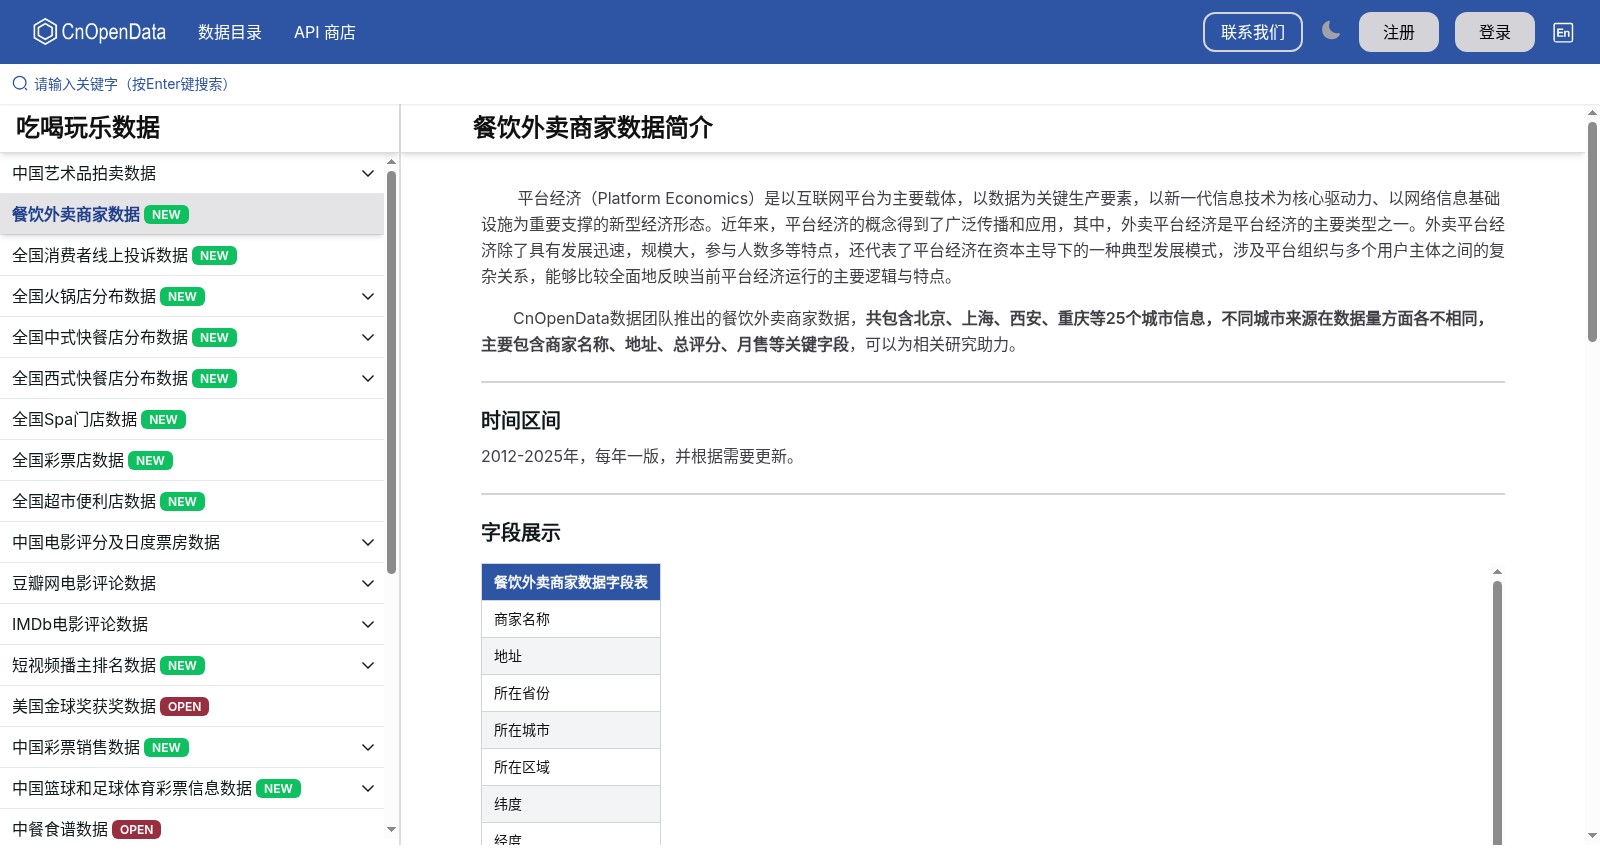The height and width of the screenshot is (861, 1600).
Task: Click the 吃喝玩乐数据 sidebar title
Action: click(x=88, y=127)
